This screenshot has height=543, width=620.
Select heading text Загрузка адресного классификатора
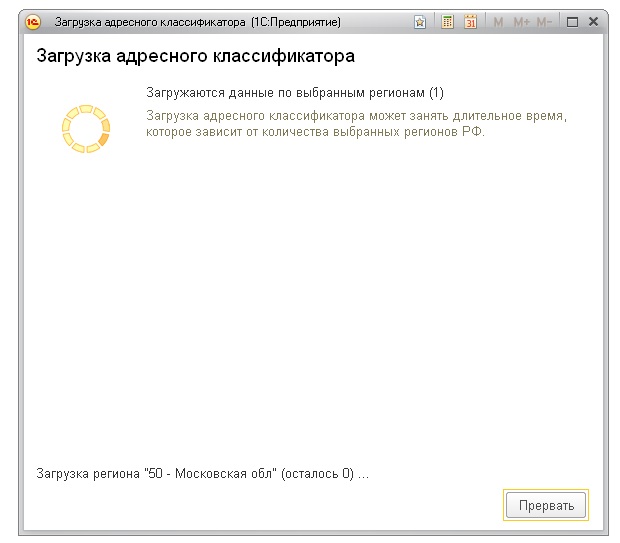point(195,56)
